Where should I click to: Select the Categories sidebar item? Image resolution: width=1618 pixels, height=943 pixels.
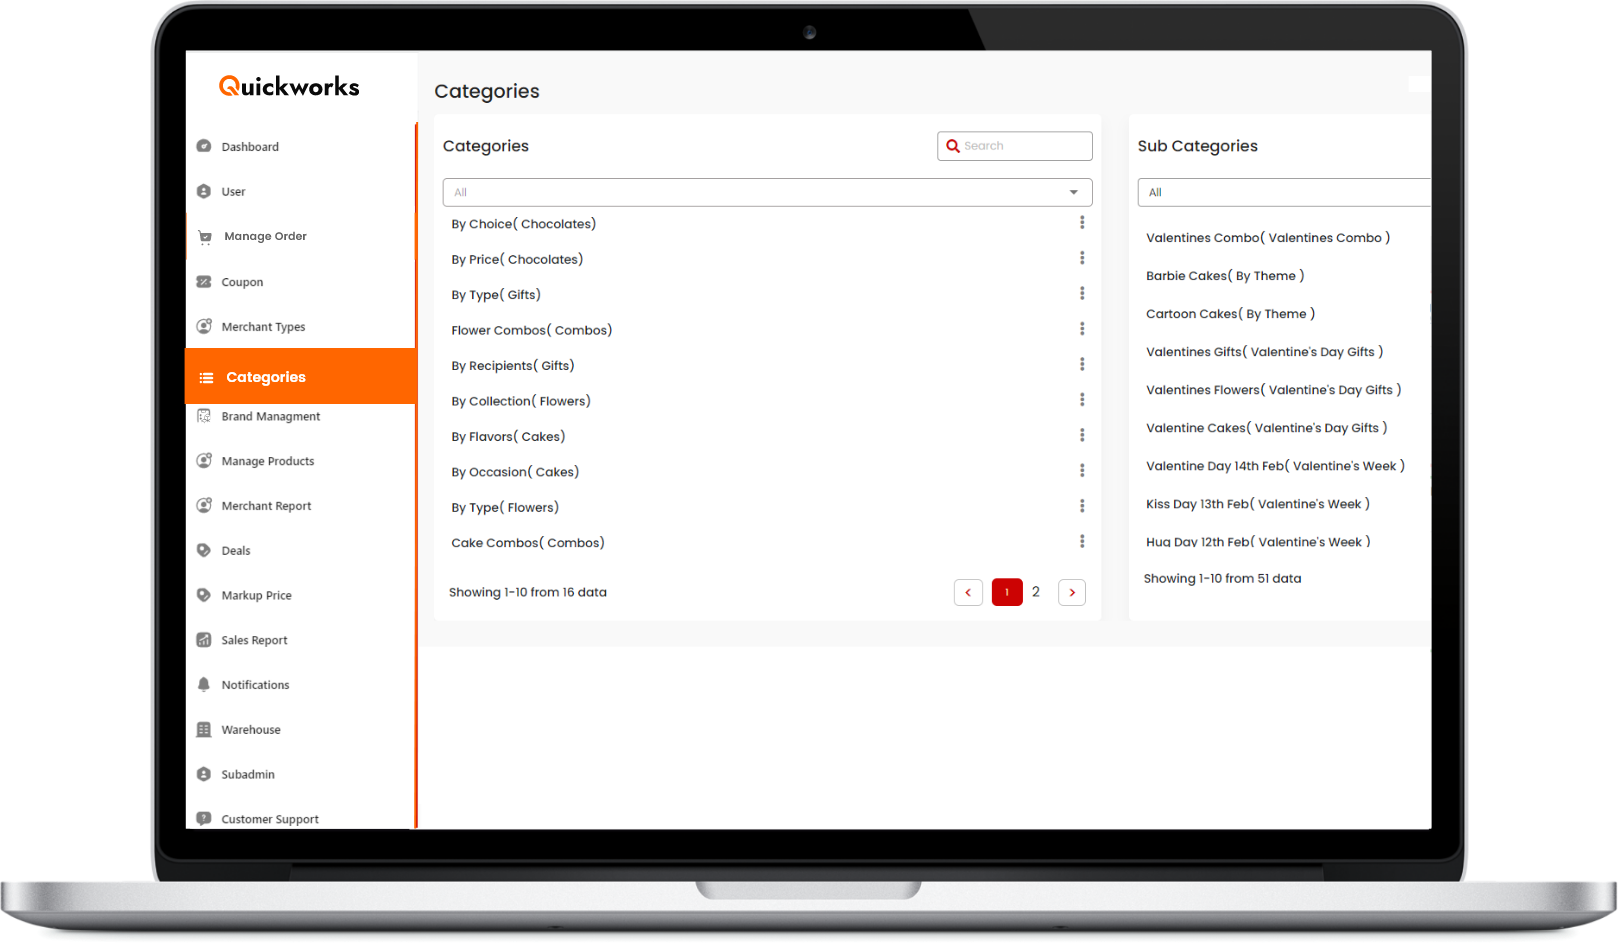pos(266,377)
